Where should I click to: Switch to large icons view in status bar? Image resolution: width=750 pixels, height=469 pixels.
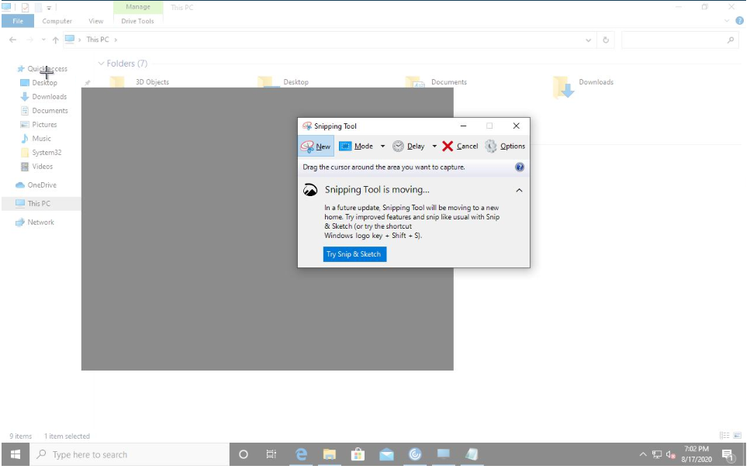point(737,436)
